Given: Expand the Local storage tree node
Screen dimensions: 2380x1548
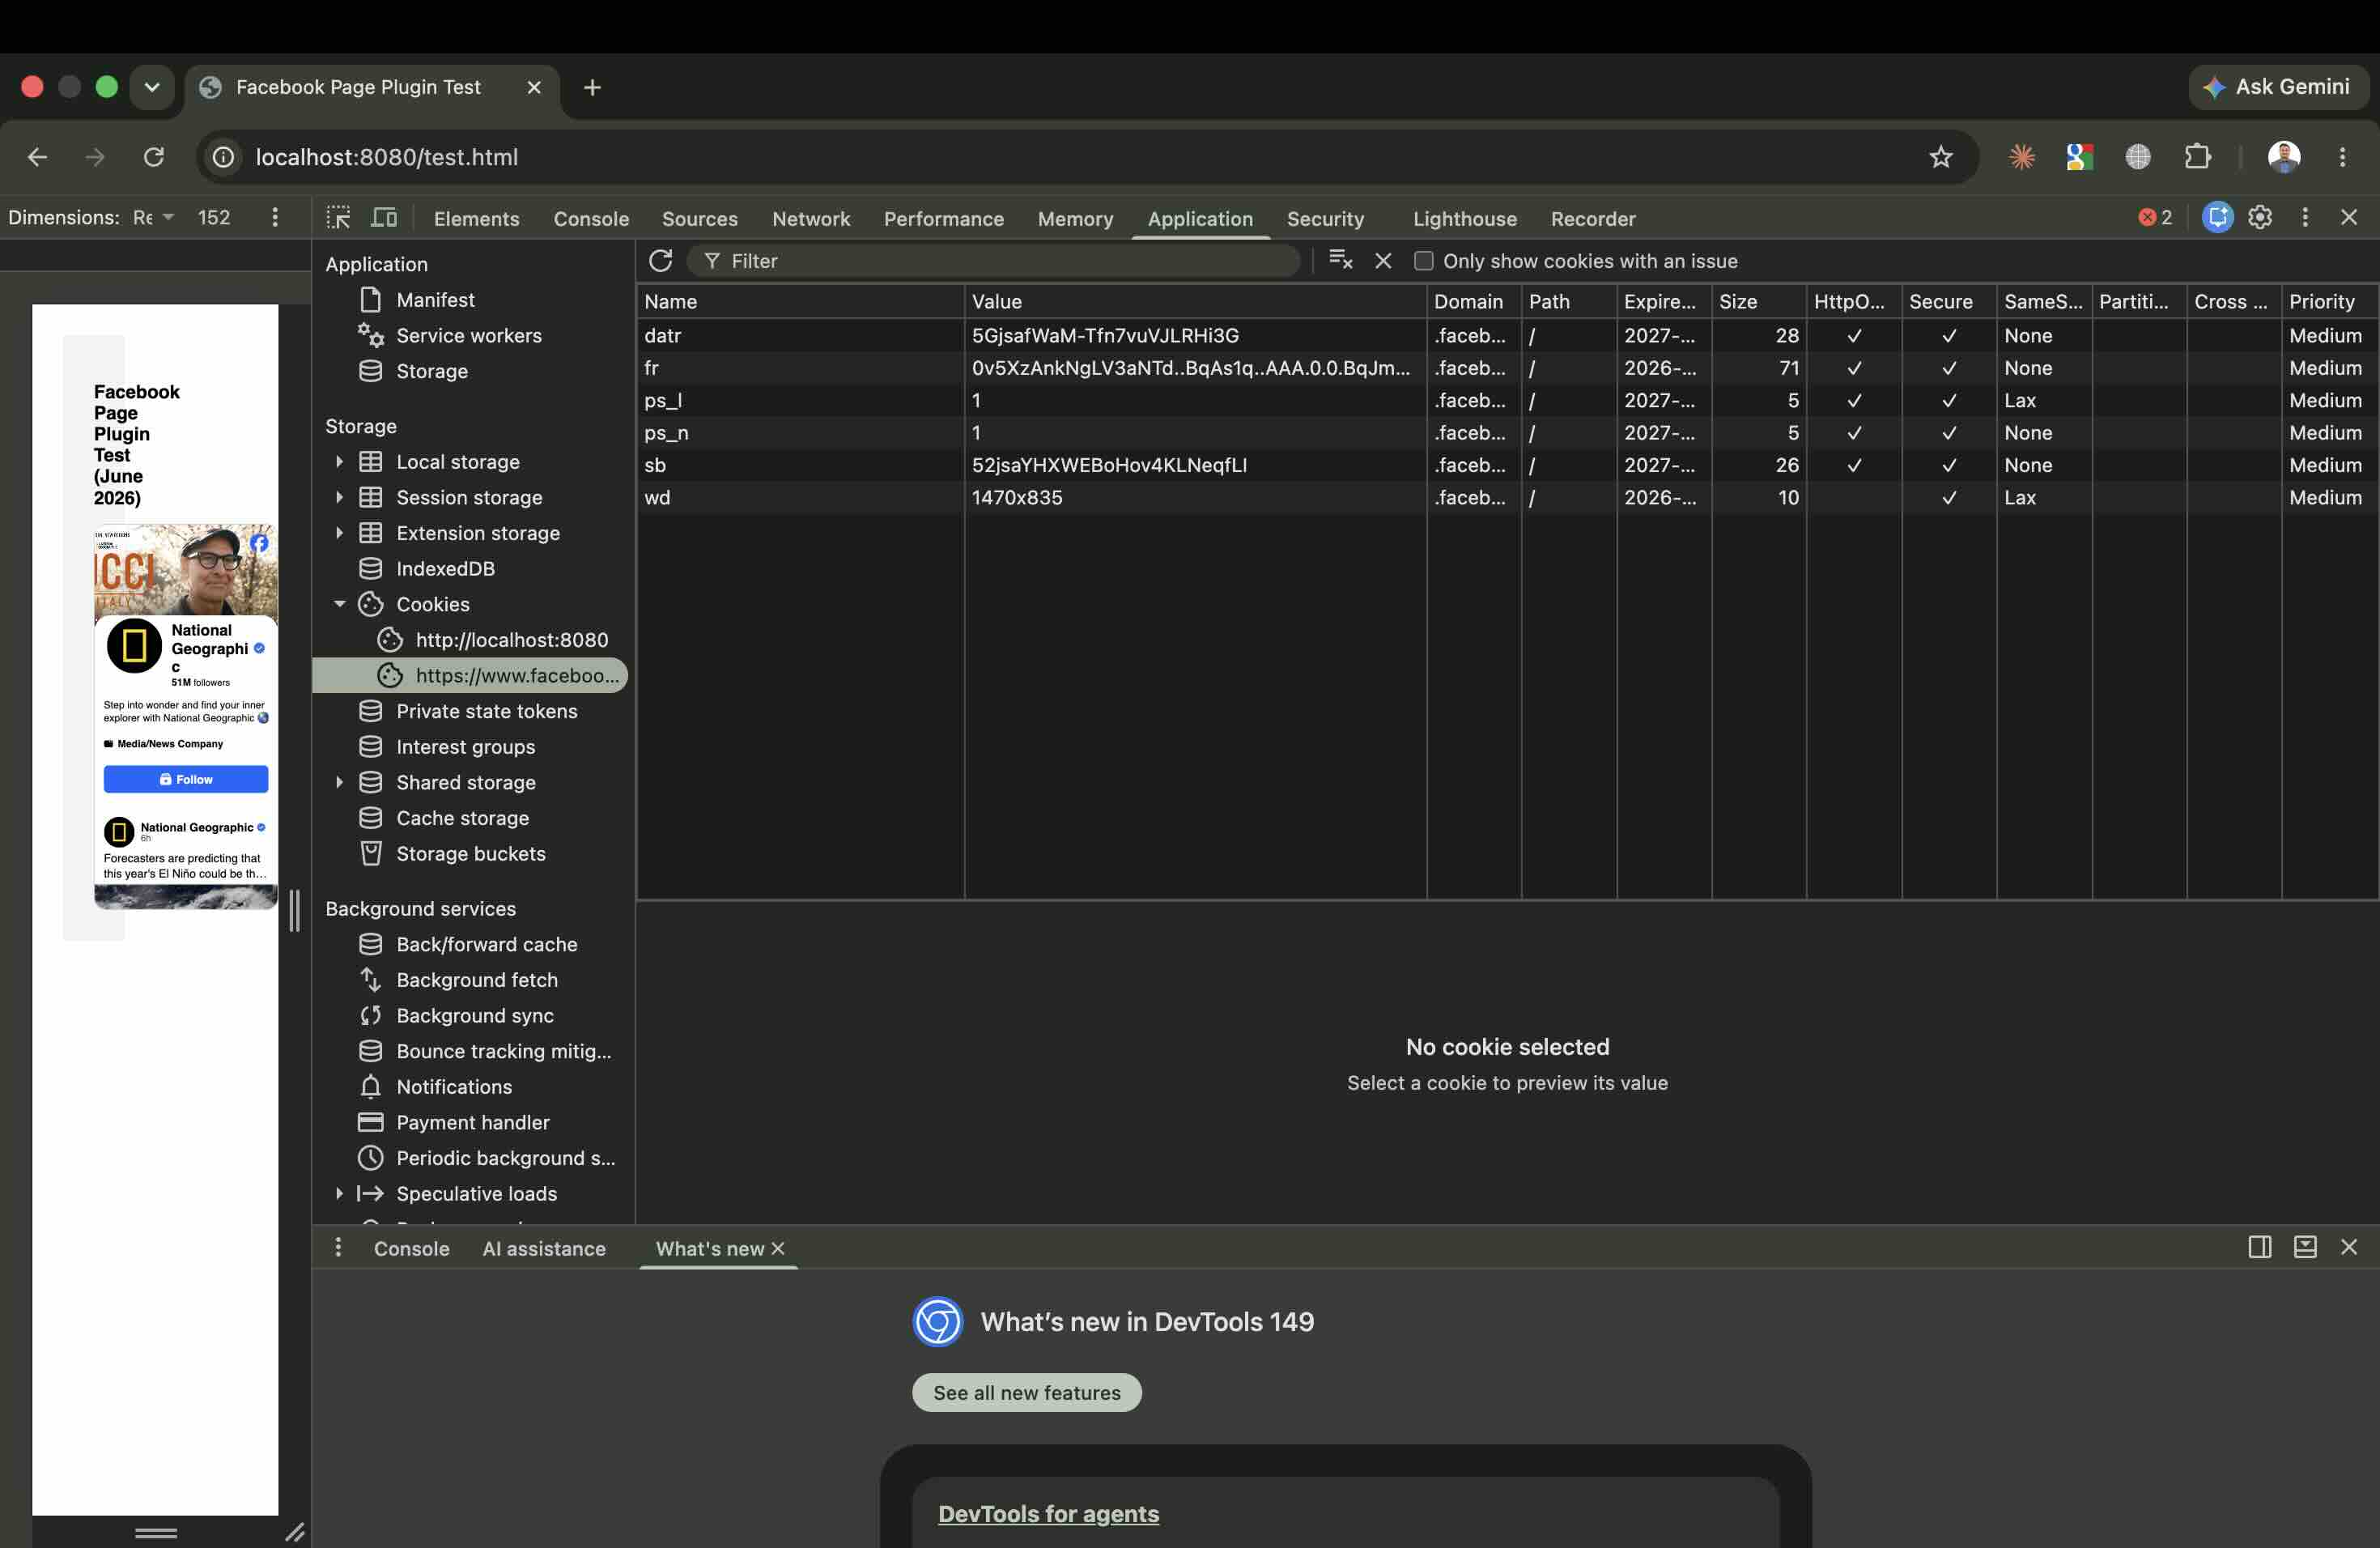Looking at the screenshot, I should (339, 462).
